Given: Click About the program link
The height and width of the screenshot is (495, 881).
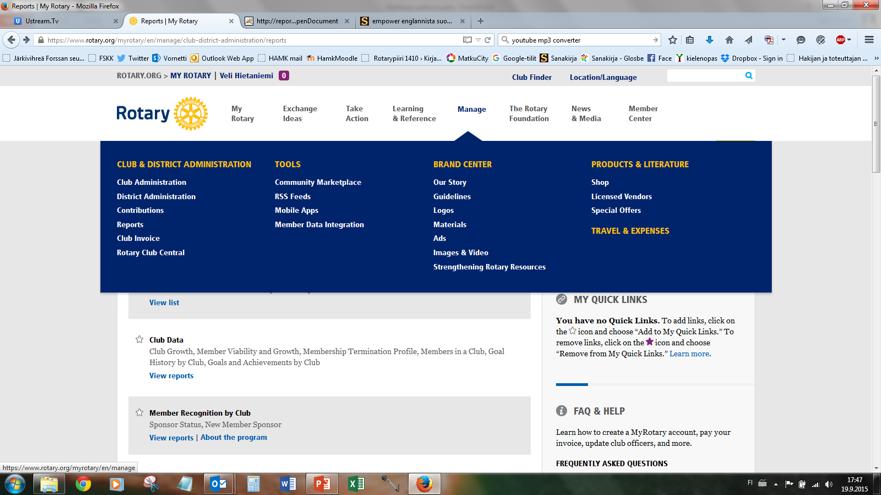Looking at the screenshot, I should [x=234, y=437].
